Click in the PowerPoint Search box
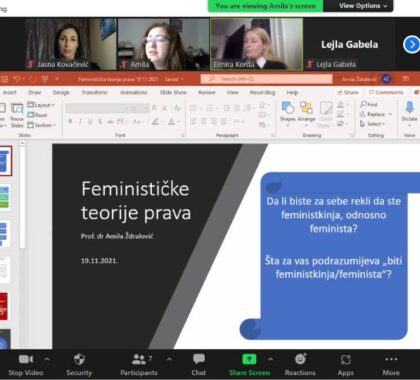 (x=266, y=79)
